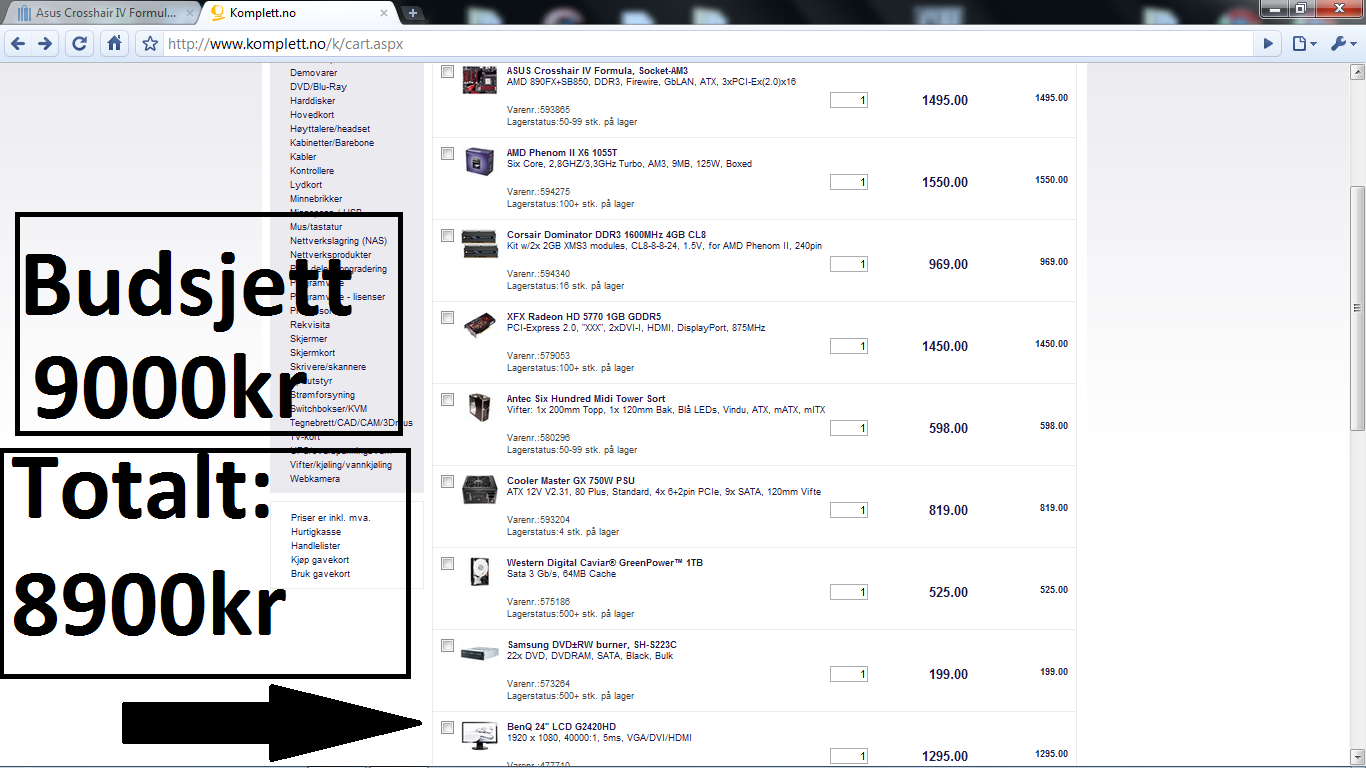Tick the checkbox for BenQ 24" LCD G2420HD
The image size is (1366, 768).
tap(447, 727)
